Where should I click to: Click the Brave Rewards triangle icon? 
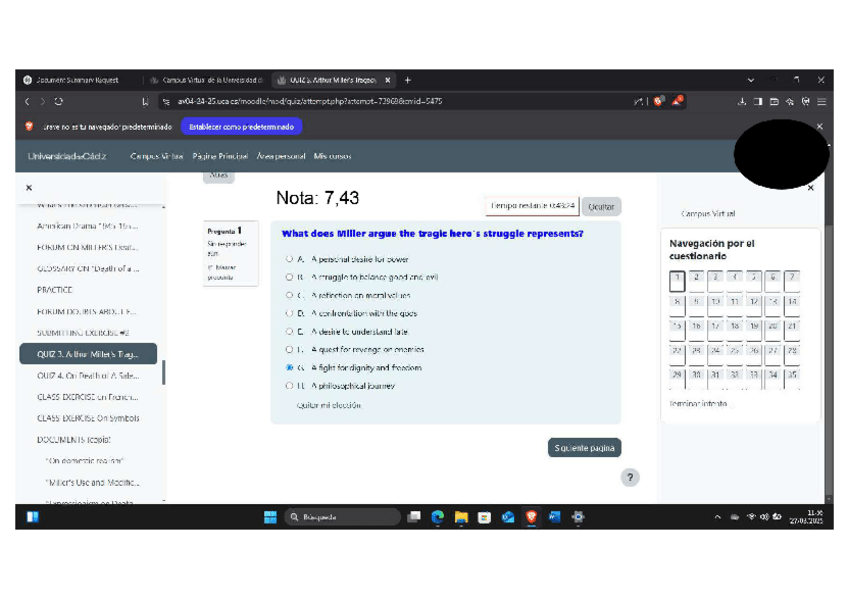tap(677, 101)
